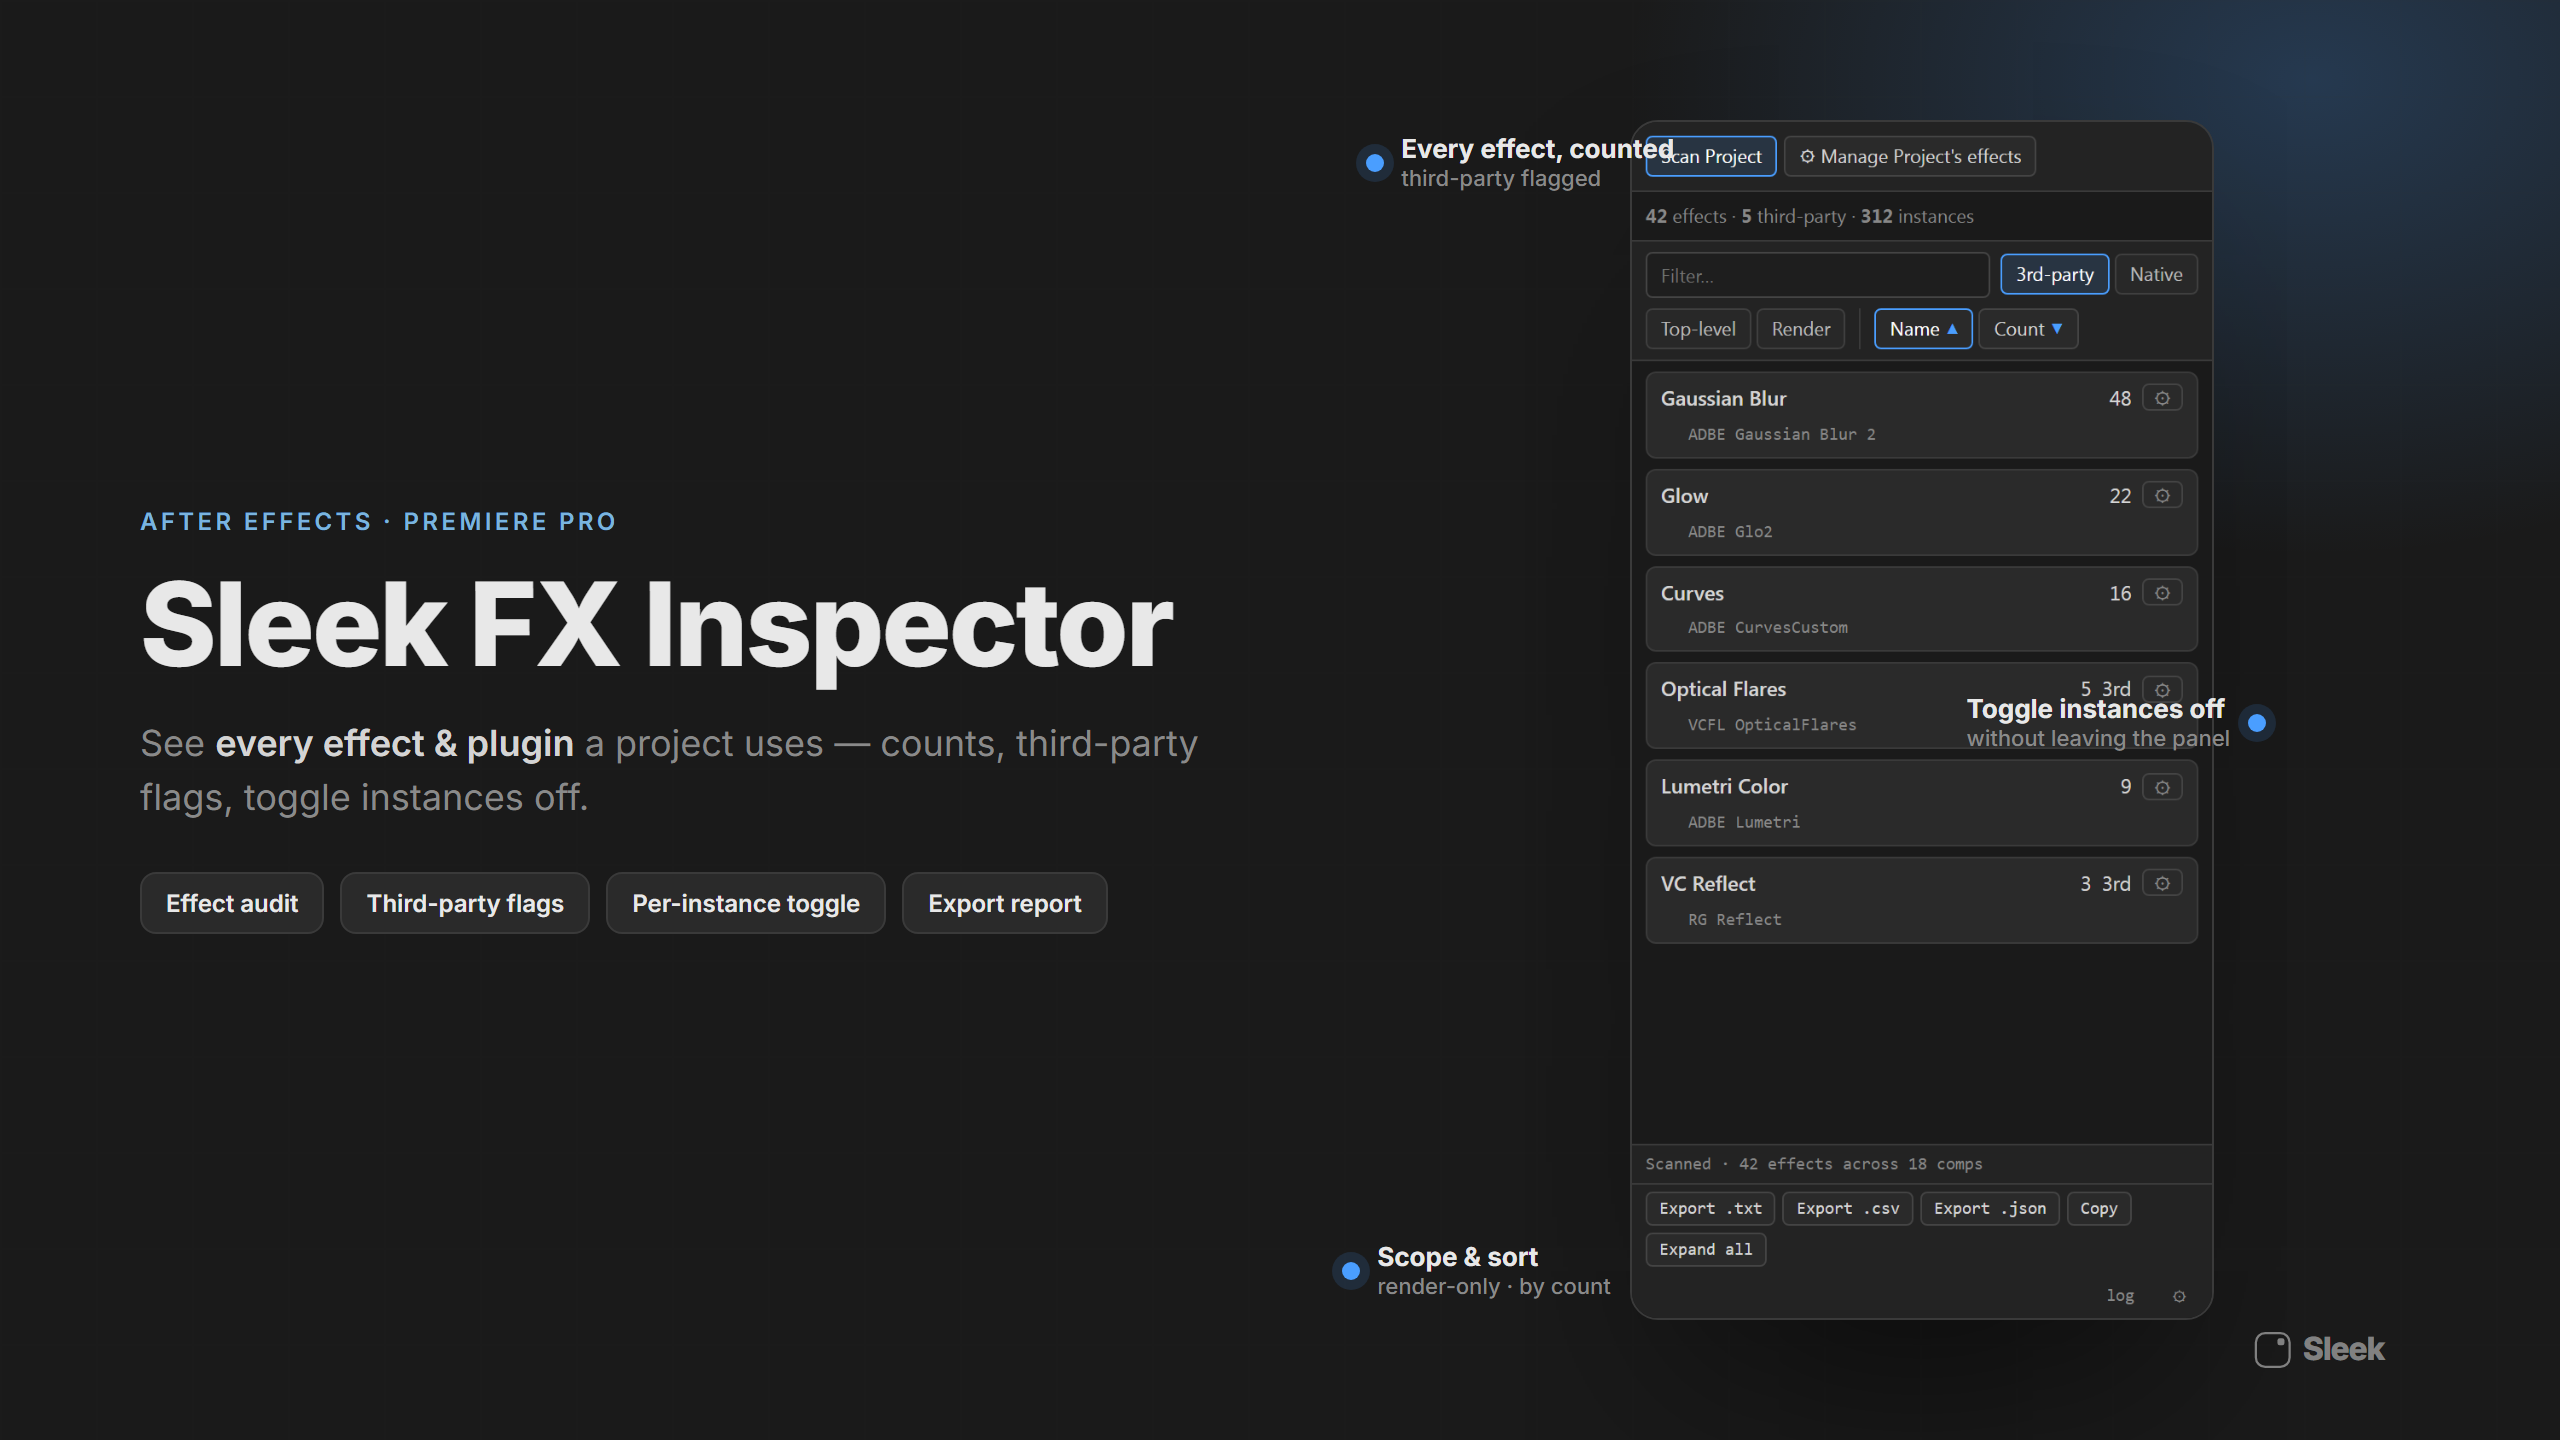
Task: Click 'RG Reflect' match name
Action: (1735, 920)
